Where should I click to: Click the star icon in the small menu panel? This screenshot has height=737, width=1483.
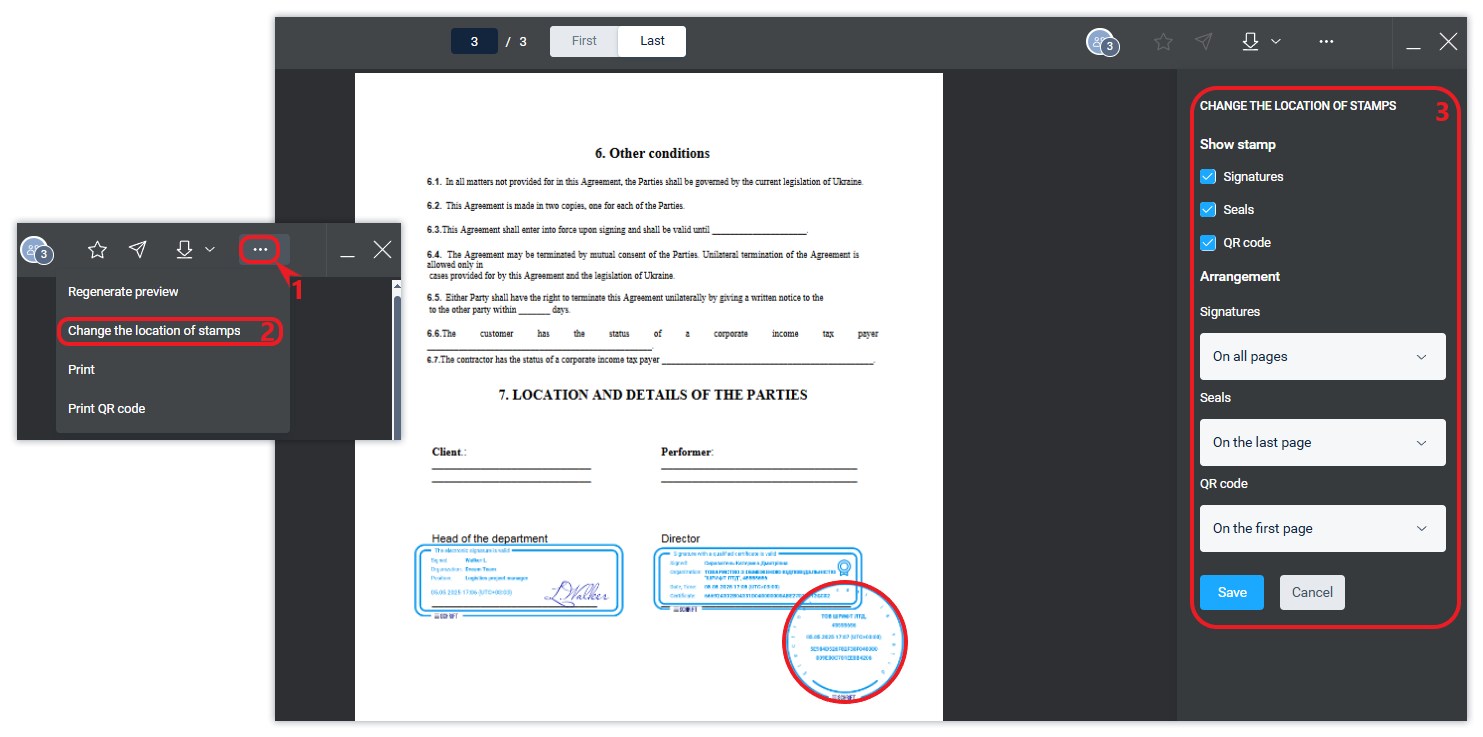[x=97, y=250]
